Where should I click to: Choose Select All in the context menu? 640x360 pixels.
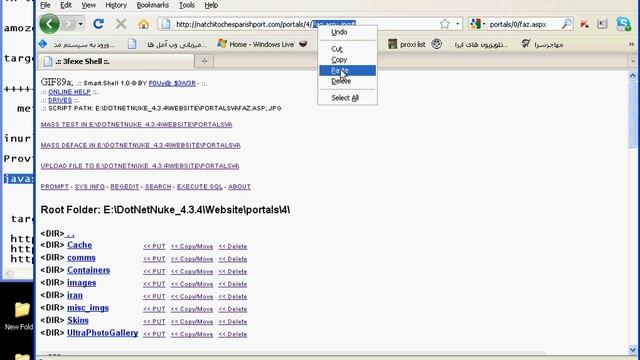347,98
